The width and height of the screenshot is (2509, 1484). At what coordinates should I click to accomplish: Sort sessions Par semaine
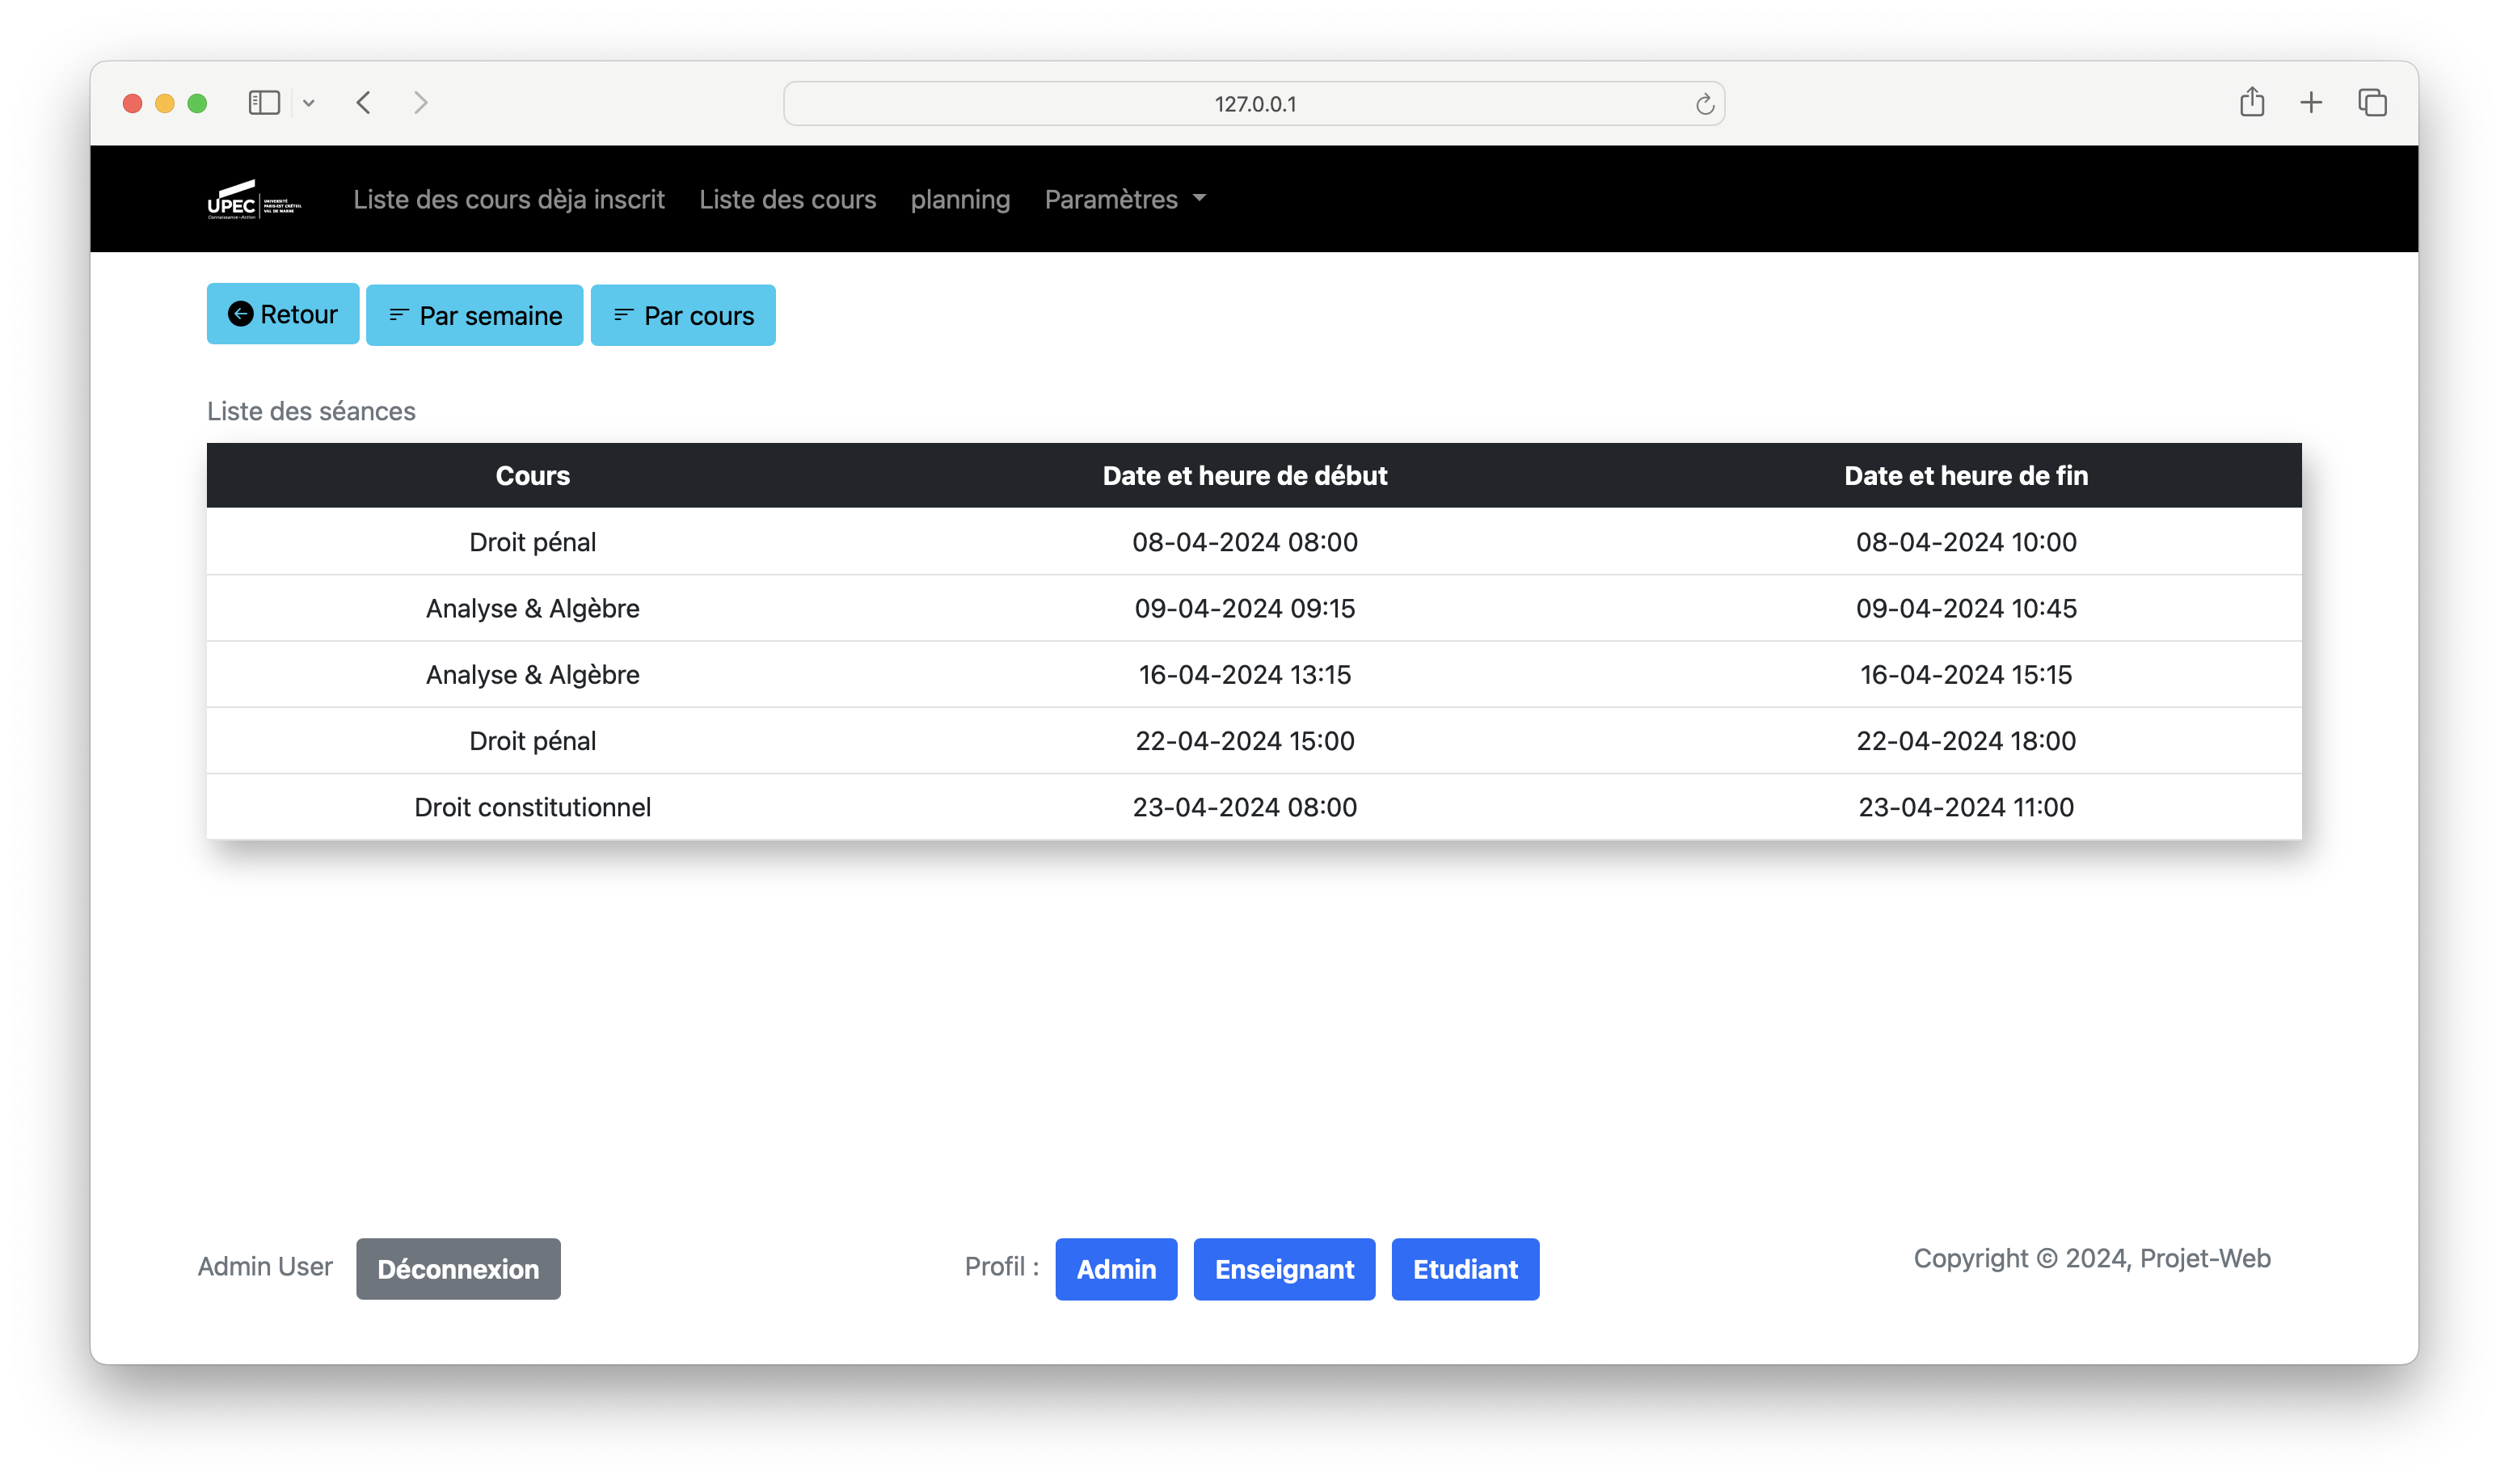(474, 315)
